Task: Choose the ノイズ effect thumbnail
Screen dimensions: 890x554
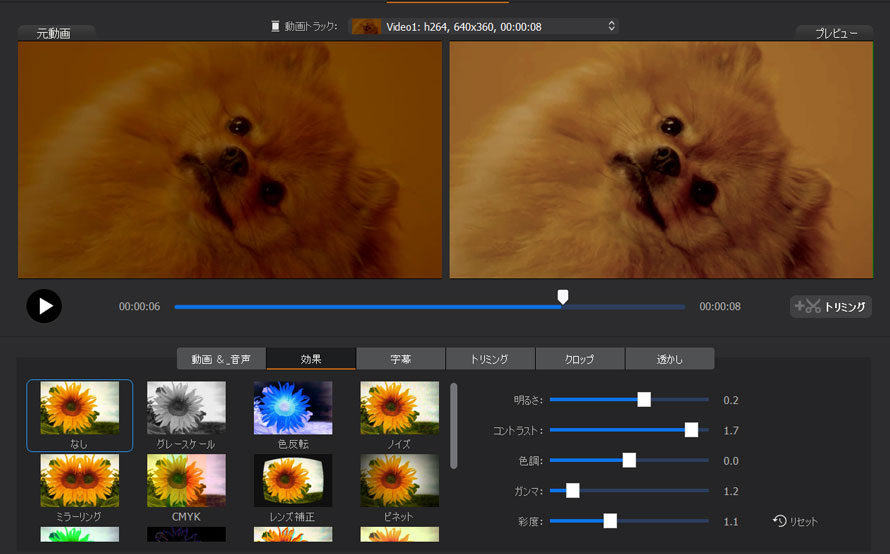Action: pyautogui.click(x=400, y=408)
